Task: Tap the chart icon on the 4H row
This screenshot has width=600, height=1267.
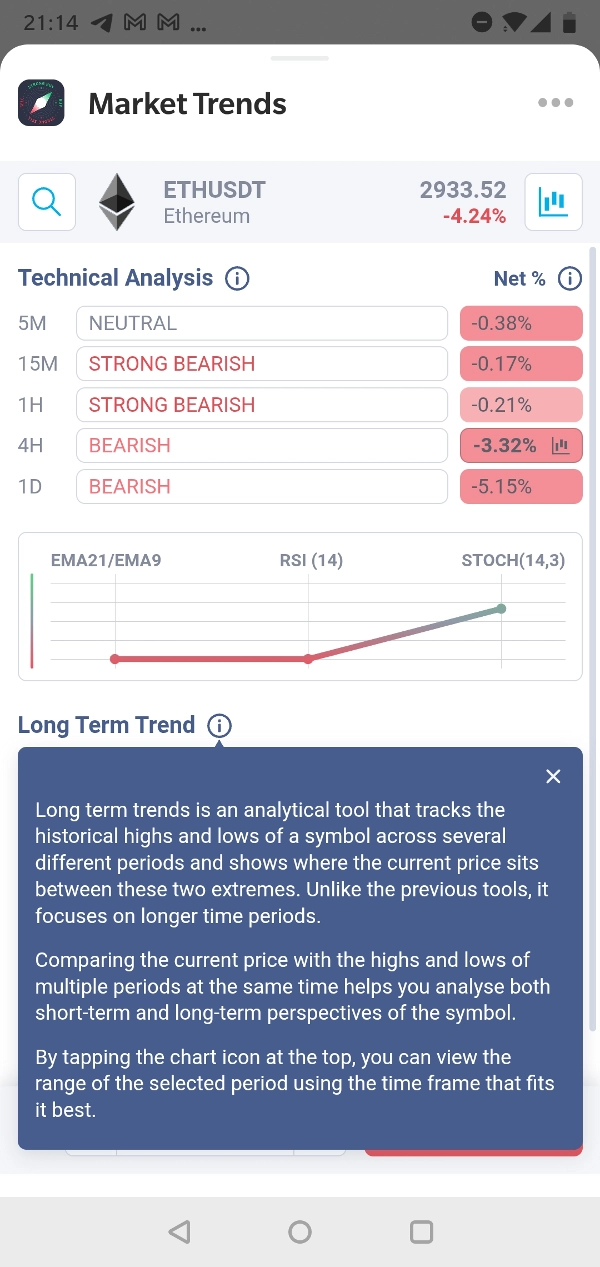Action: (x=559, y=445)
